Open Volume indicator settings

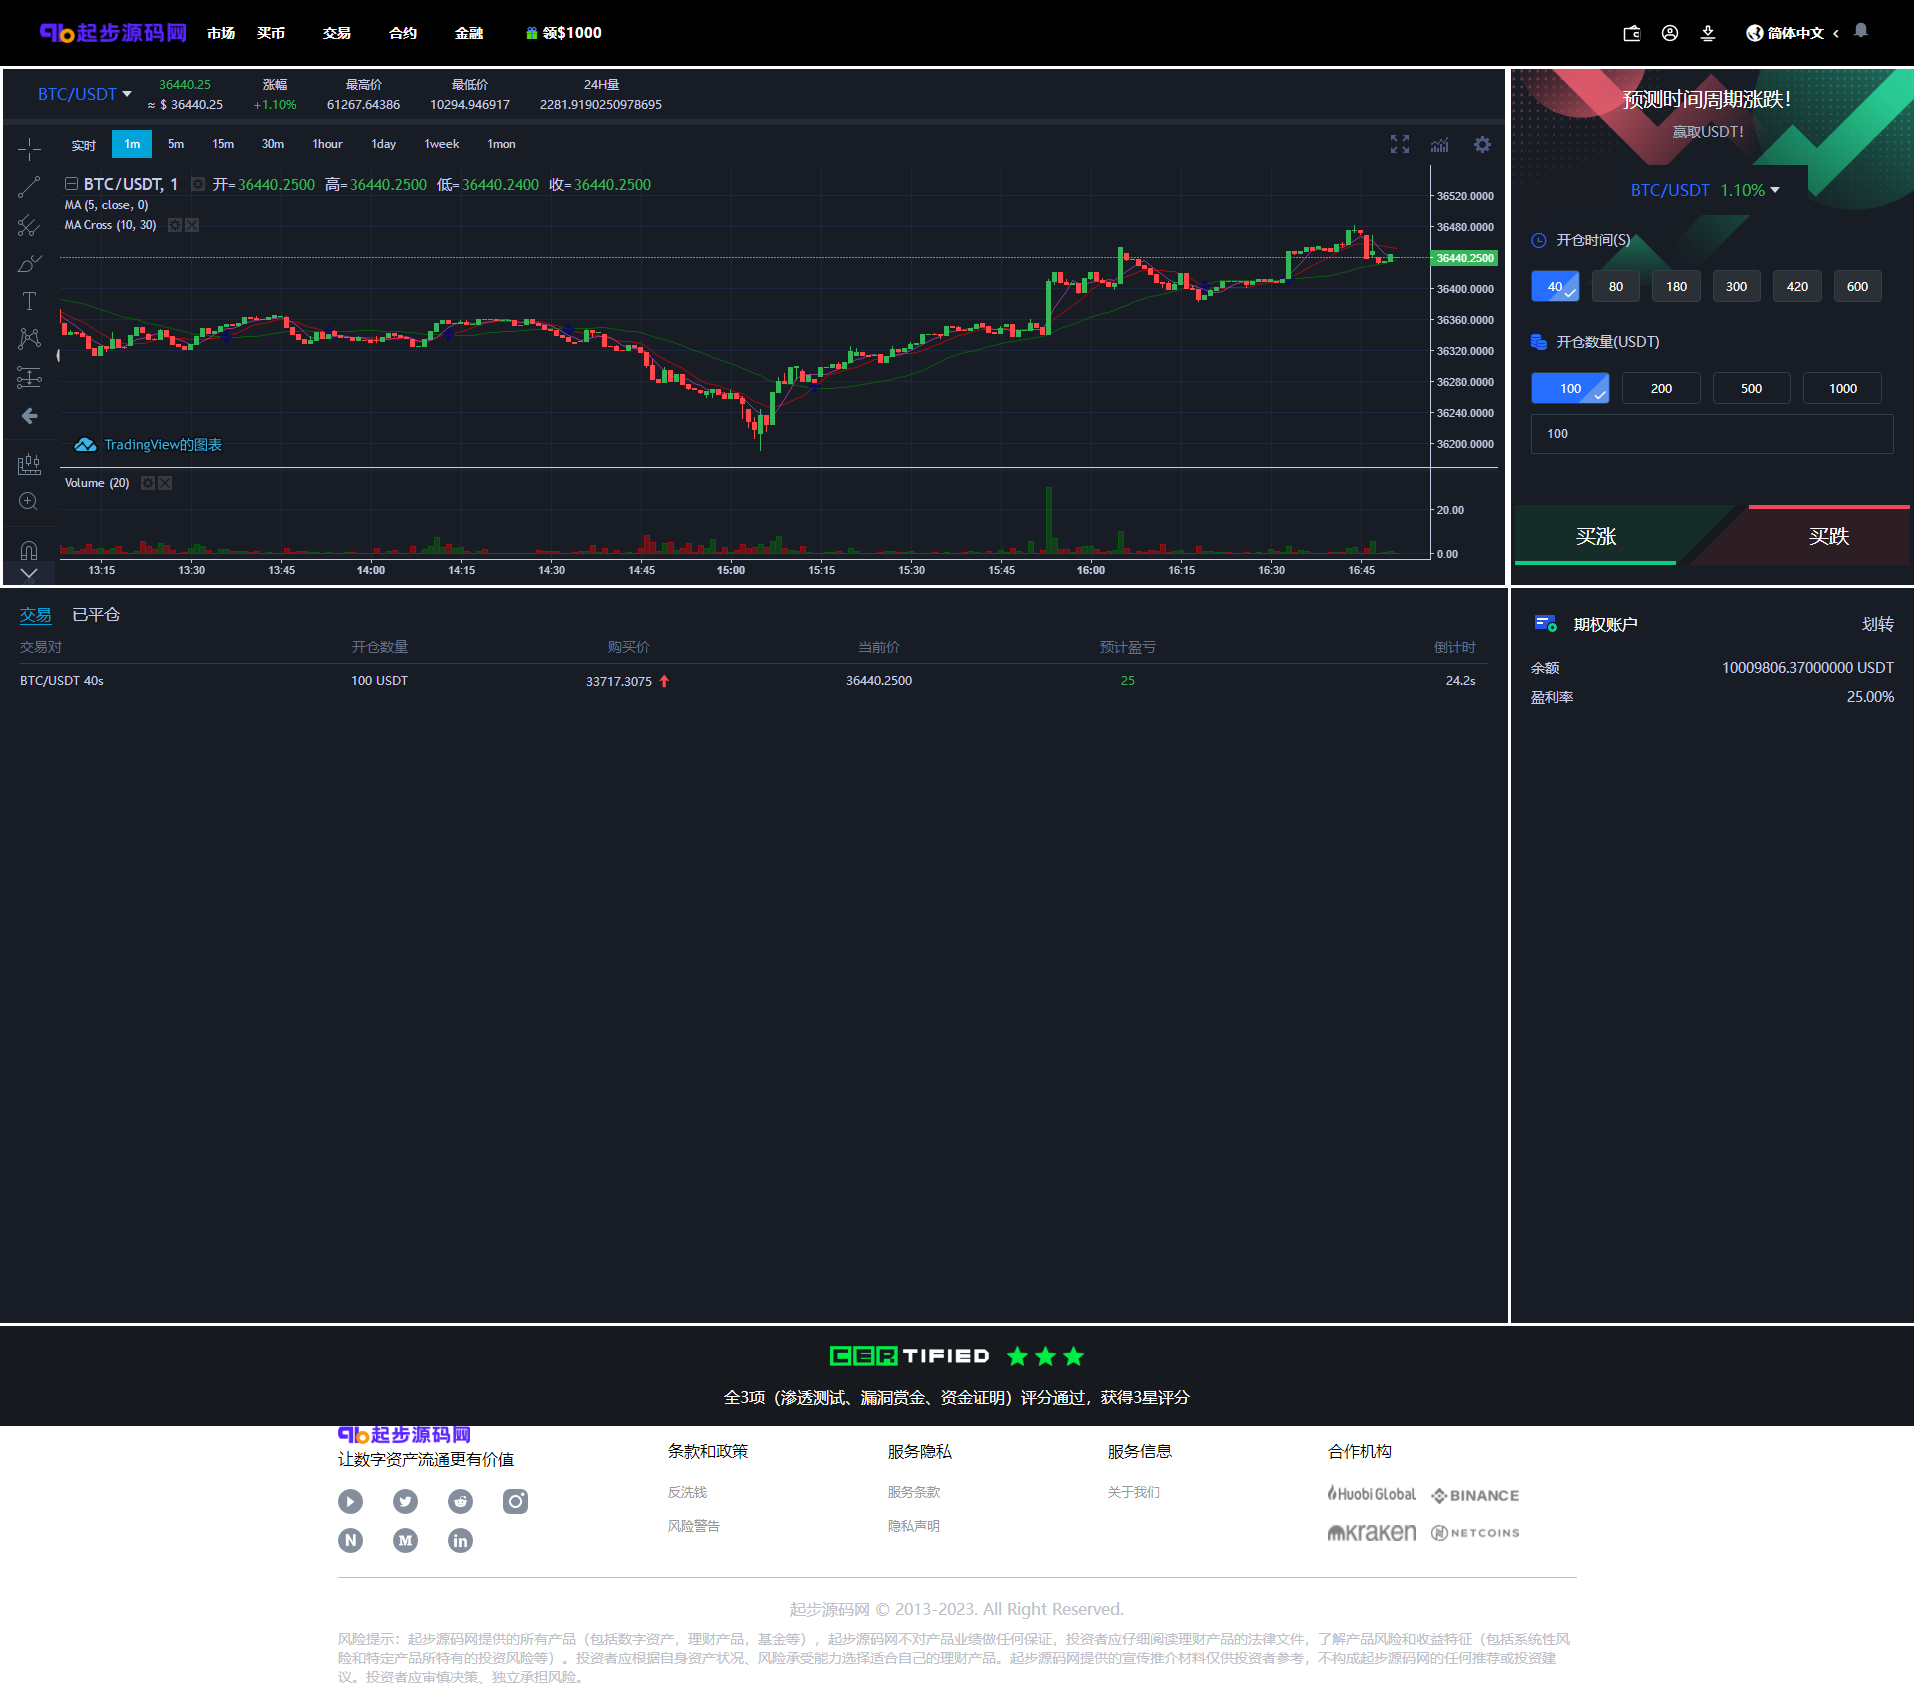pos(148,483)
